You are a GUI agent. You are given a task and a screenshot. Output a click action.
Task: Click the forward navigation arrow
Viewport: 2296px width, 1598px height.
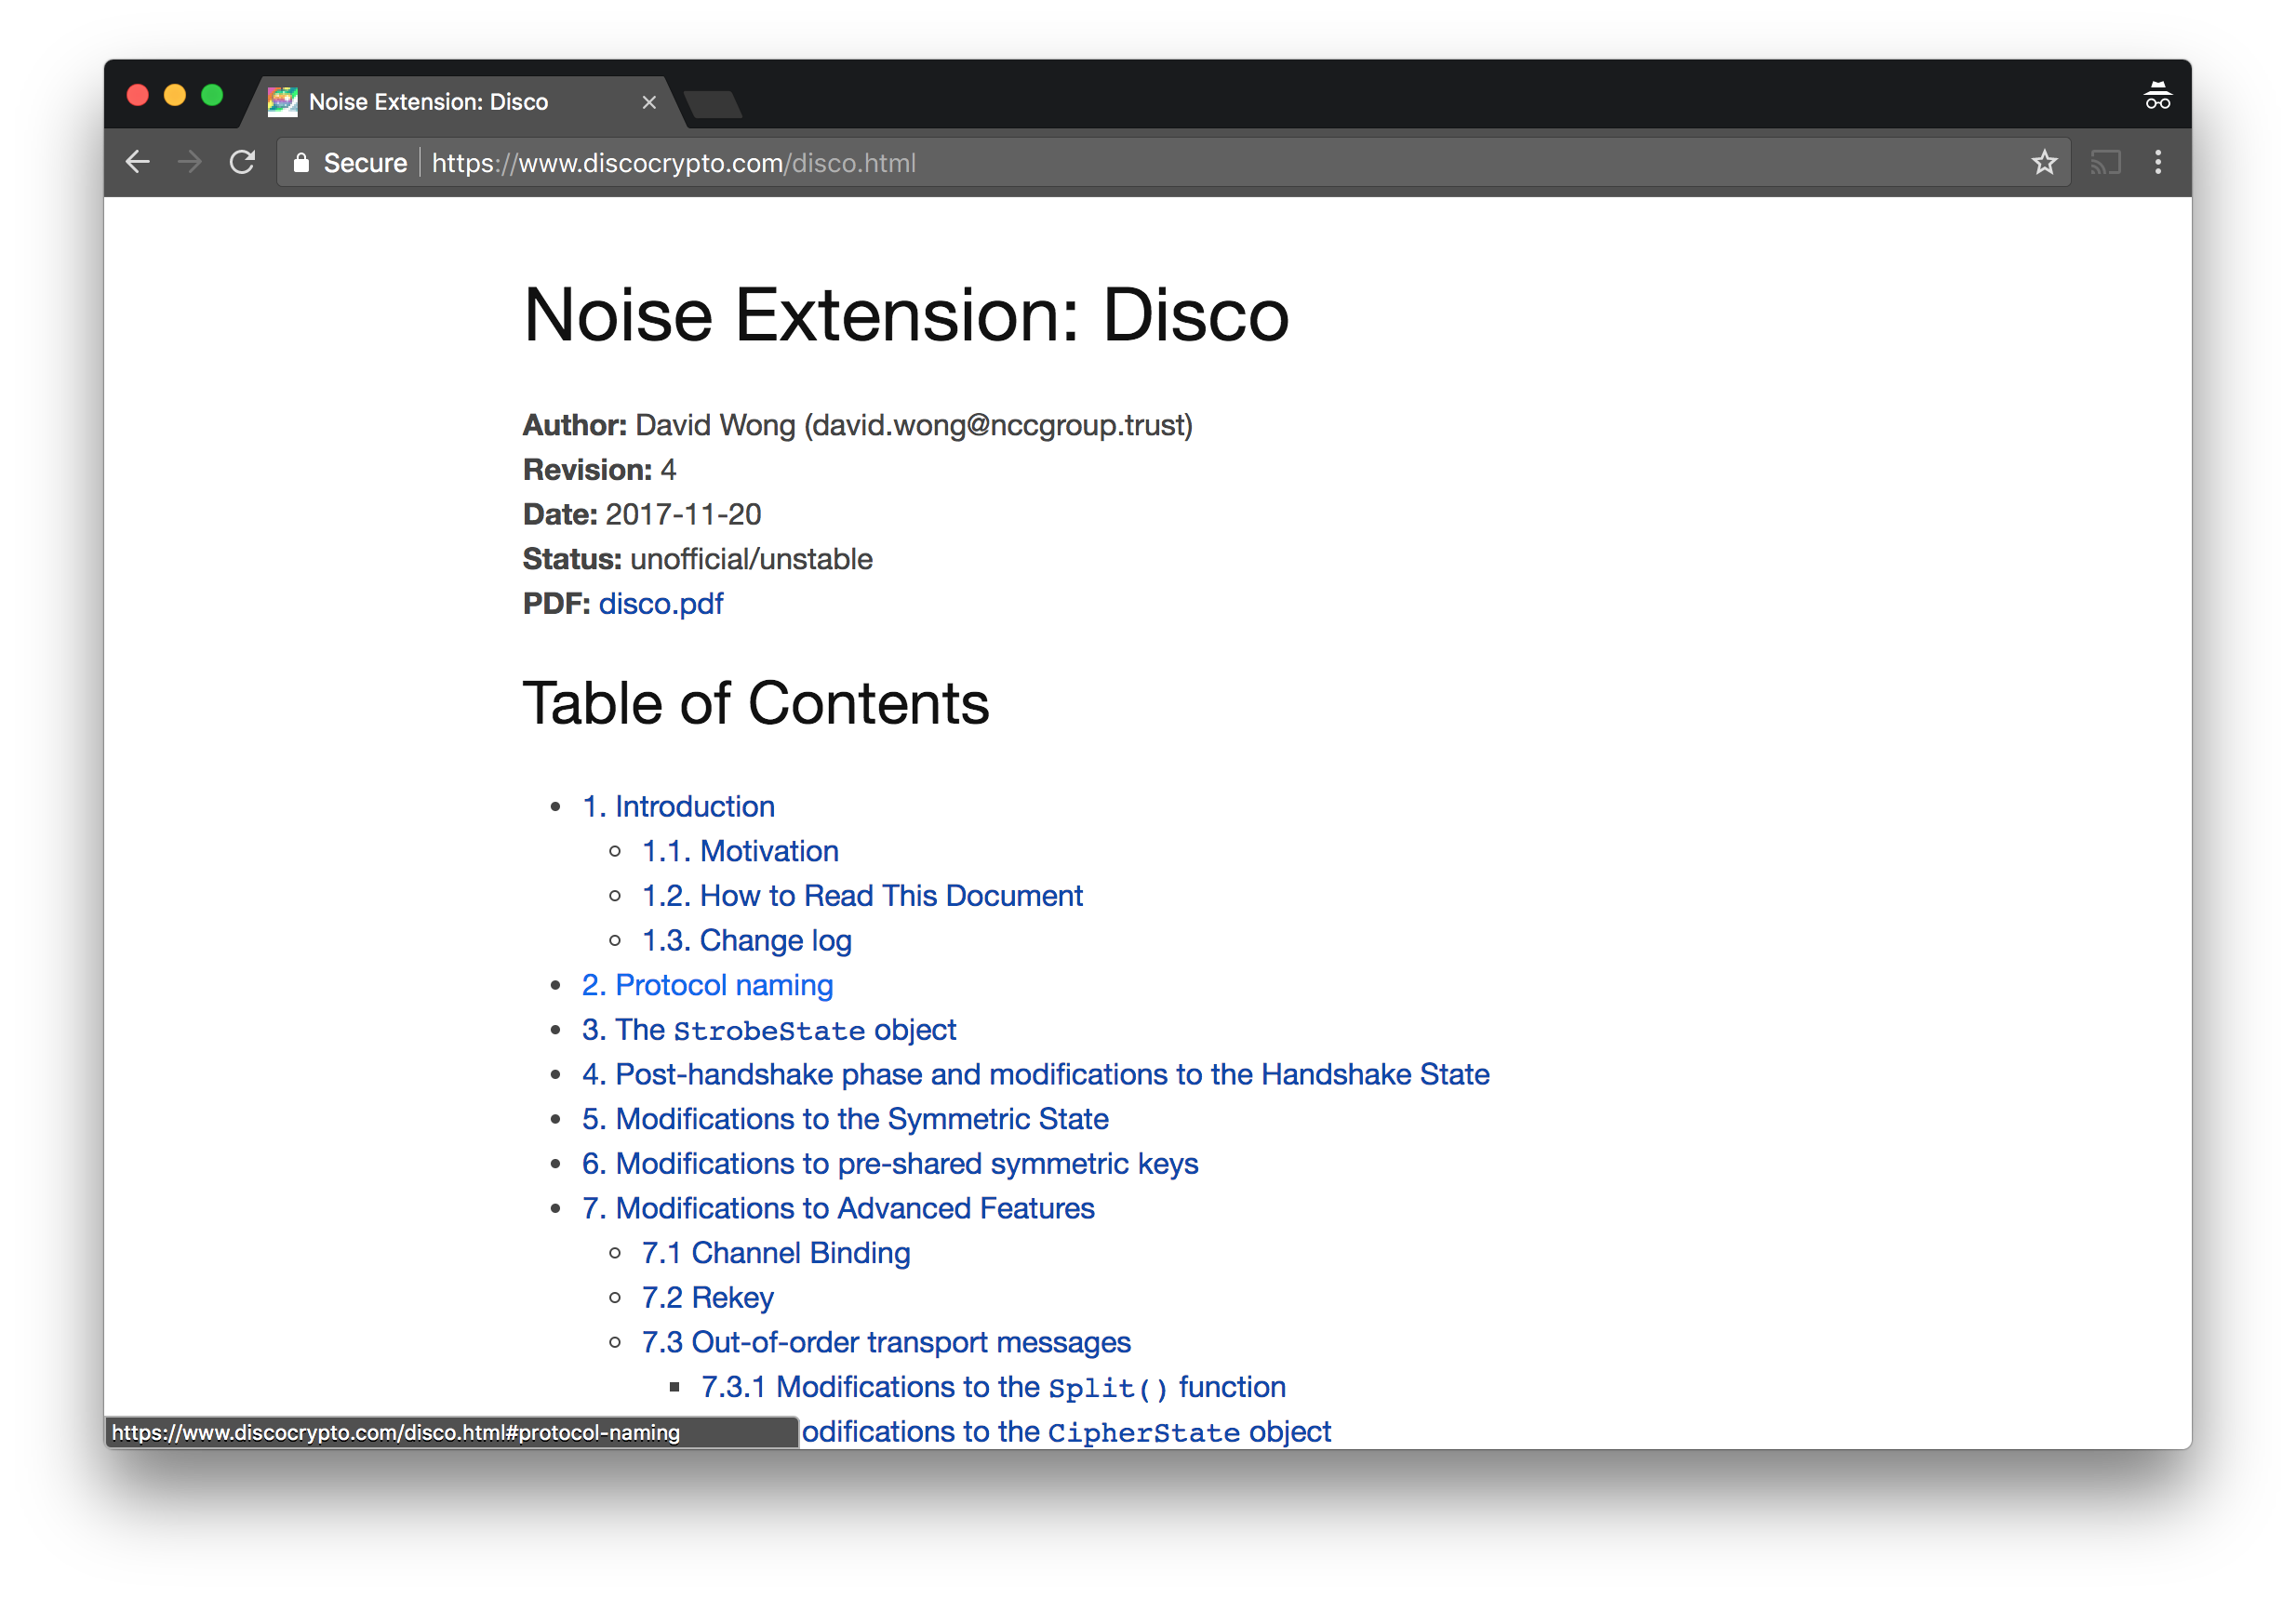(x=190, y=162)
